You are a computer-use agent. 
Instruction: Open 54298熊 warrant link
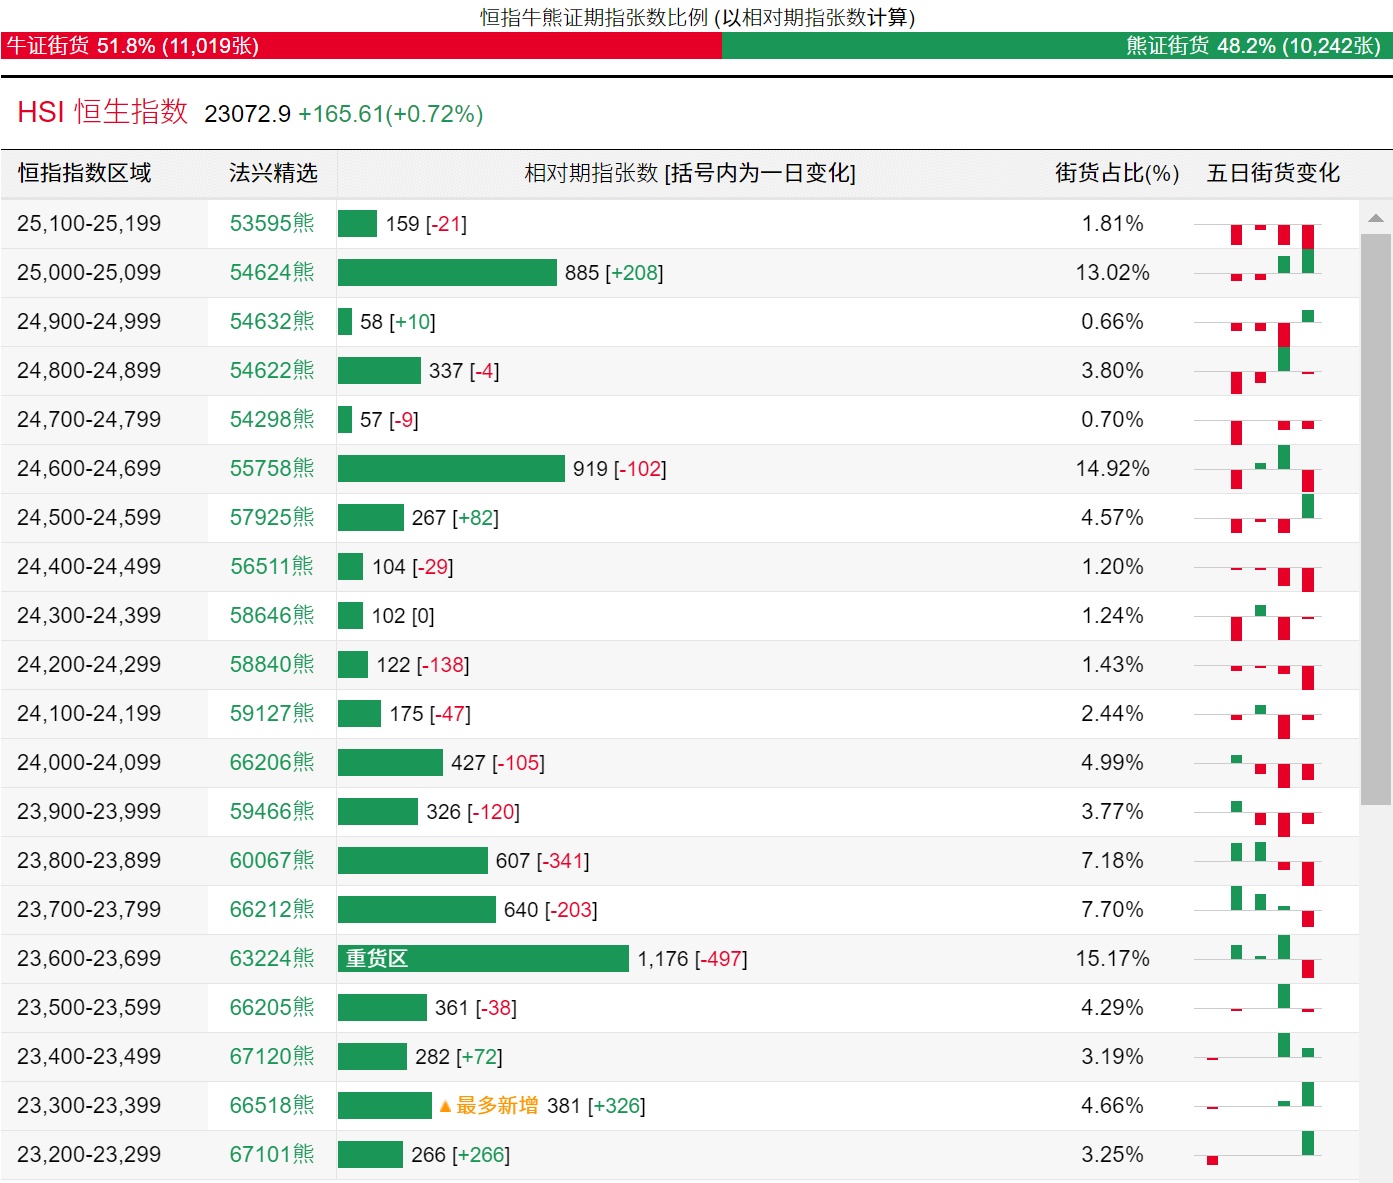click(x=272, y=419)
